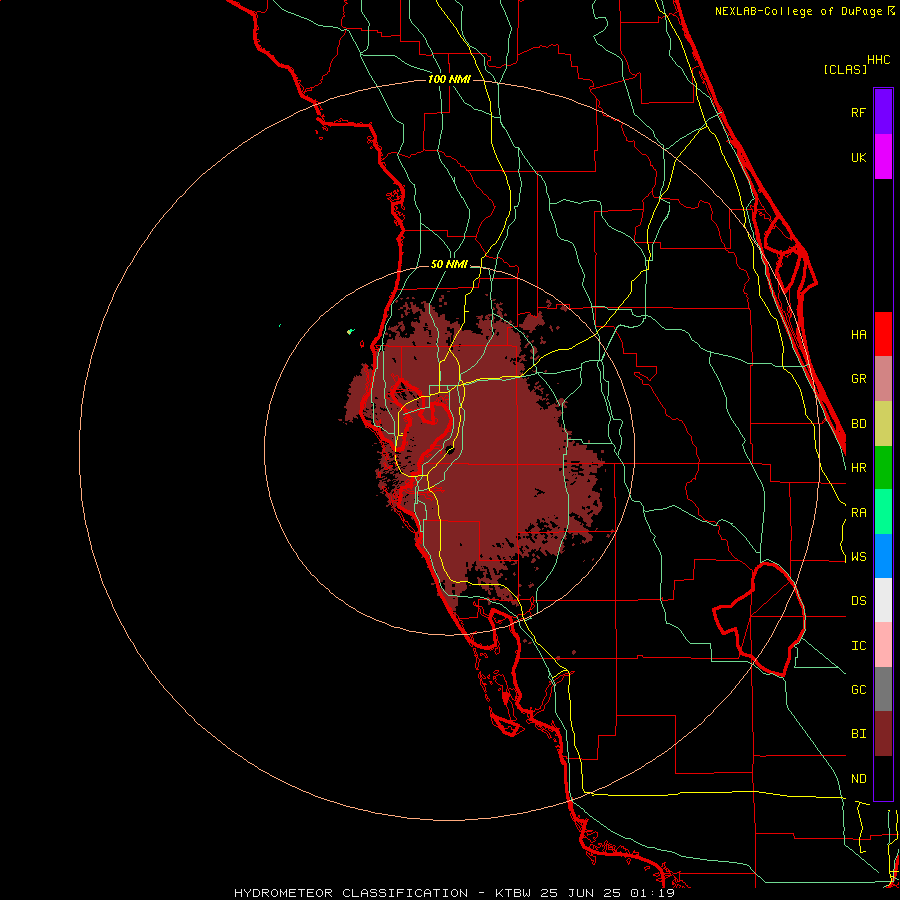The height and width of the screenshot is (900, 900).
Task: Click the RF legend label text
Action: click(x=858, y=112)
